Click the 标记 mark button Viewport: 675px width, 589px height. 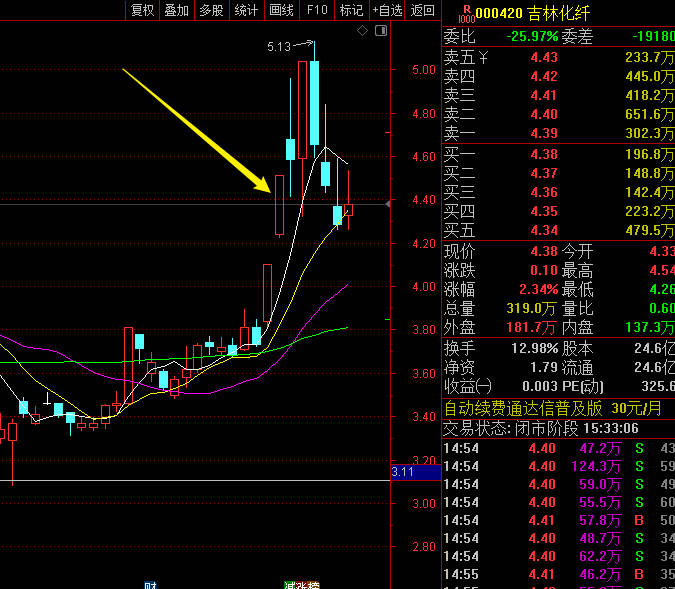351,10
